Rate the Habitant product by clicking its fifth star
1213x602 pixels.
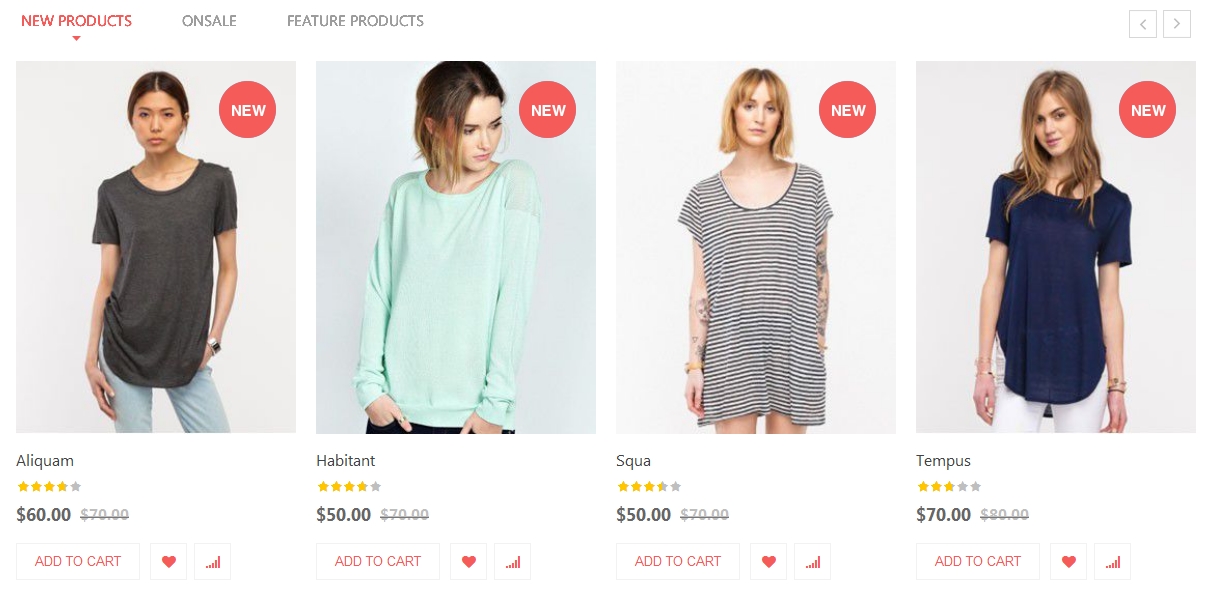click(376, 487)
